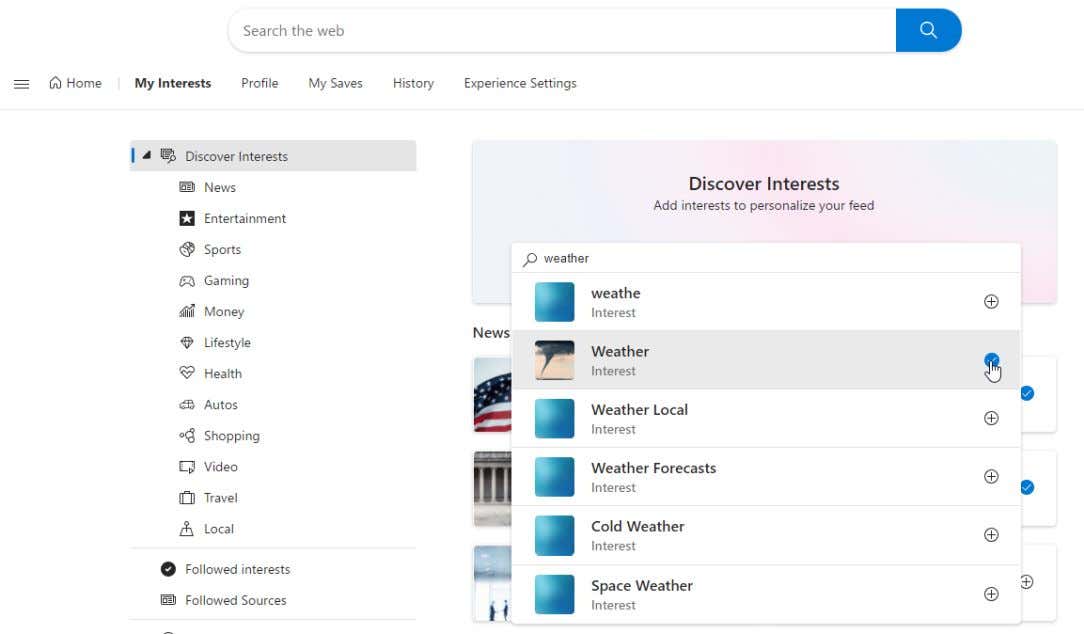Click the 'Cold Weather' result text

click(x=637, y=526)
